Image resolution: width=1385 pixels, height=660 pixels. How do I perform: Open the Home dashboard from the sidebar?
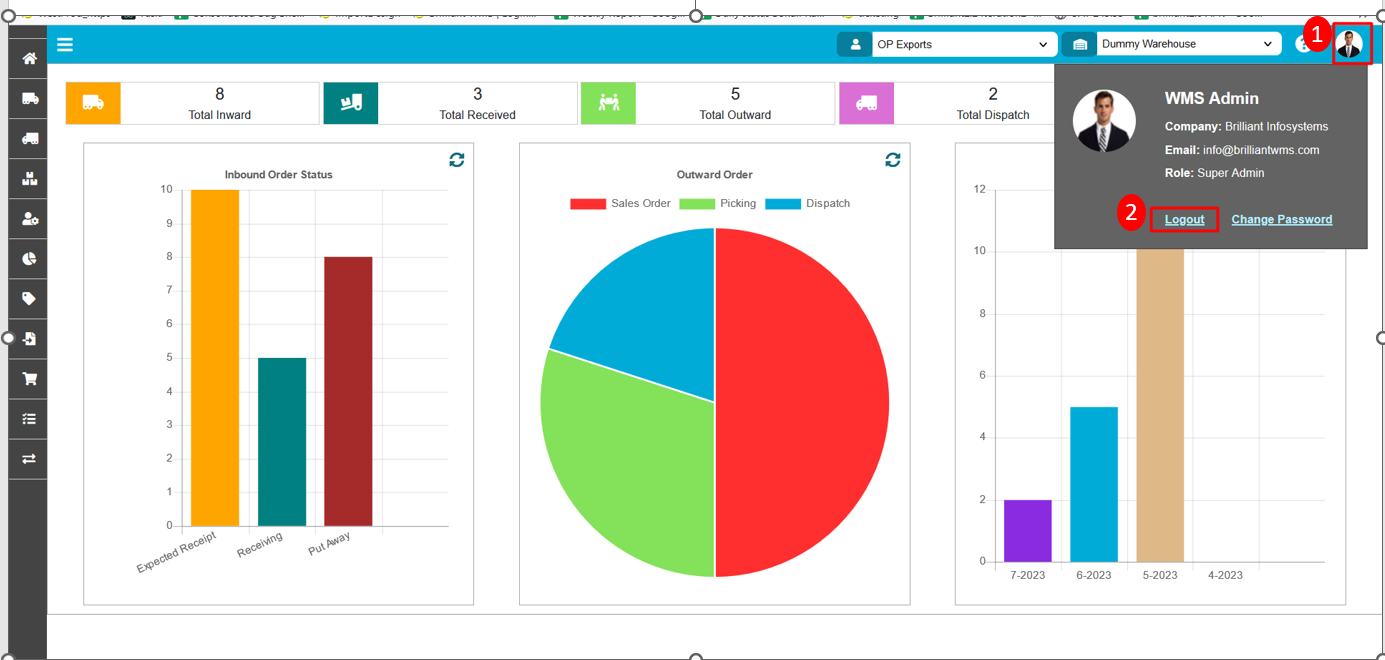click(29, 59)
